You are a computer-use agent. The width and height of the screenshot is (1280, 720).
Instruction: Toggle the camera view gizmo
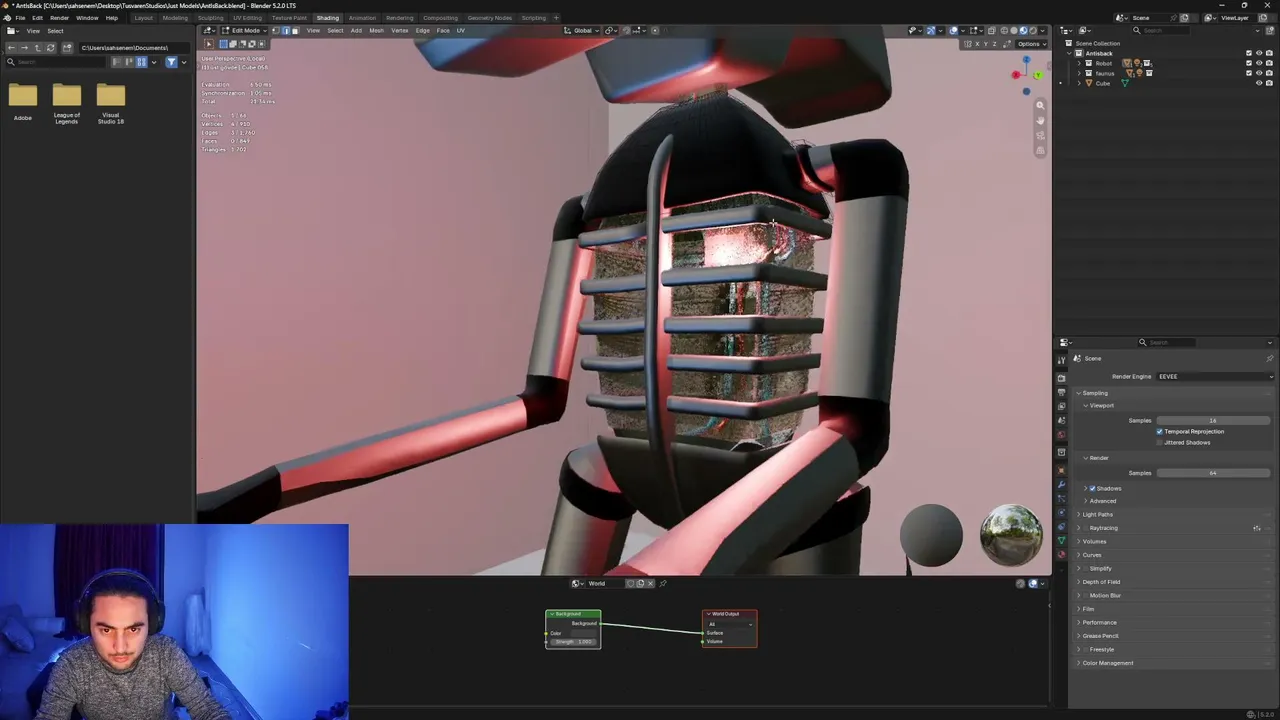(1040, 135)
